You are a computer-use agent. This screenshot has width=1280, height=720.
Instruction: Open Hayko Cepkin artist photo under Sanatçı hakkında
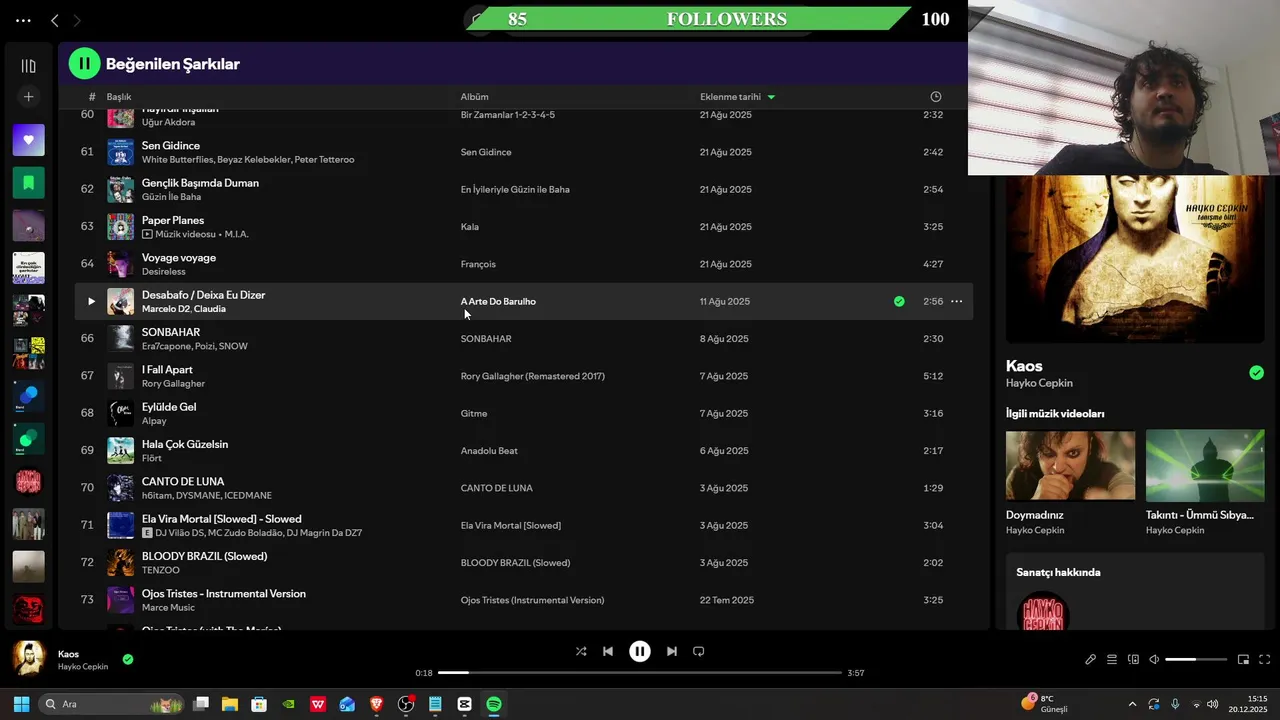1043,611
